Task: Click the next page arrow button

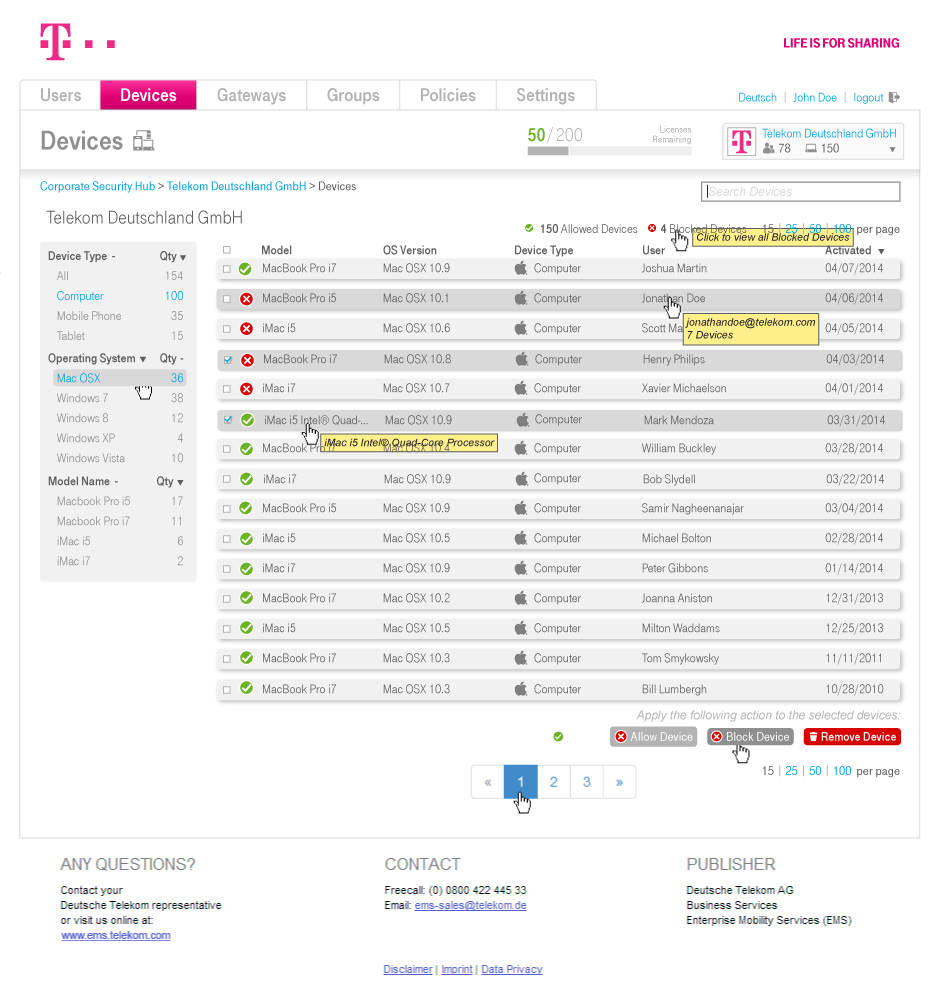Action: (620, 782)
